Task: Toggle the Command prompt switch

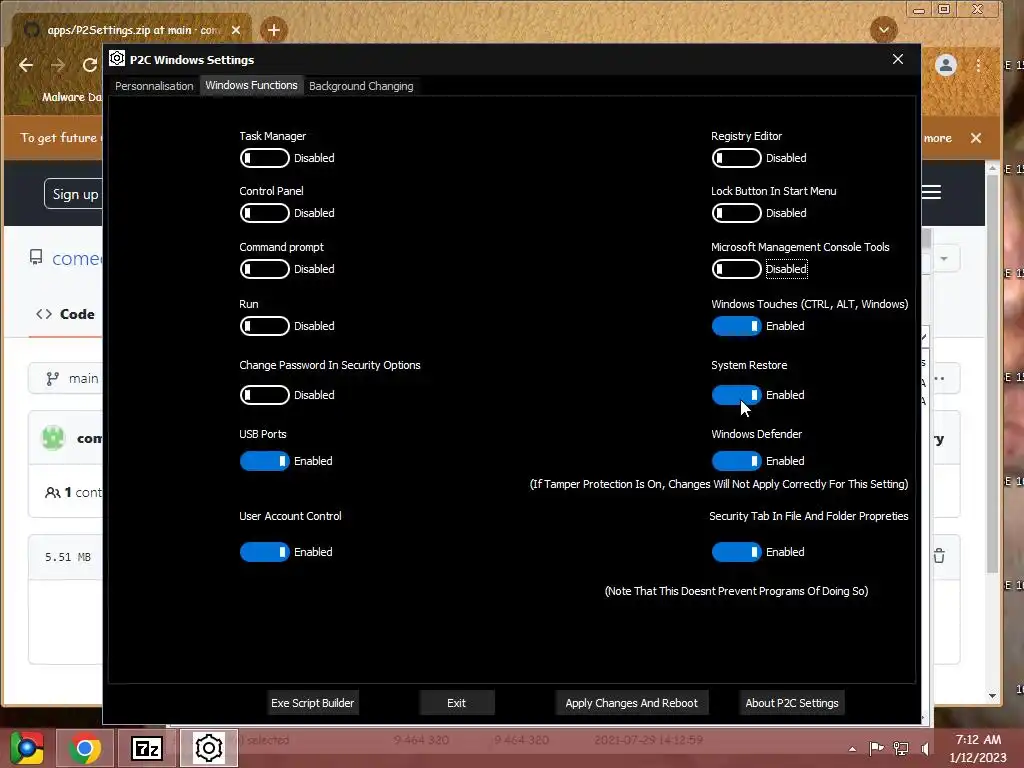Action: 264,269
